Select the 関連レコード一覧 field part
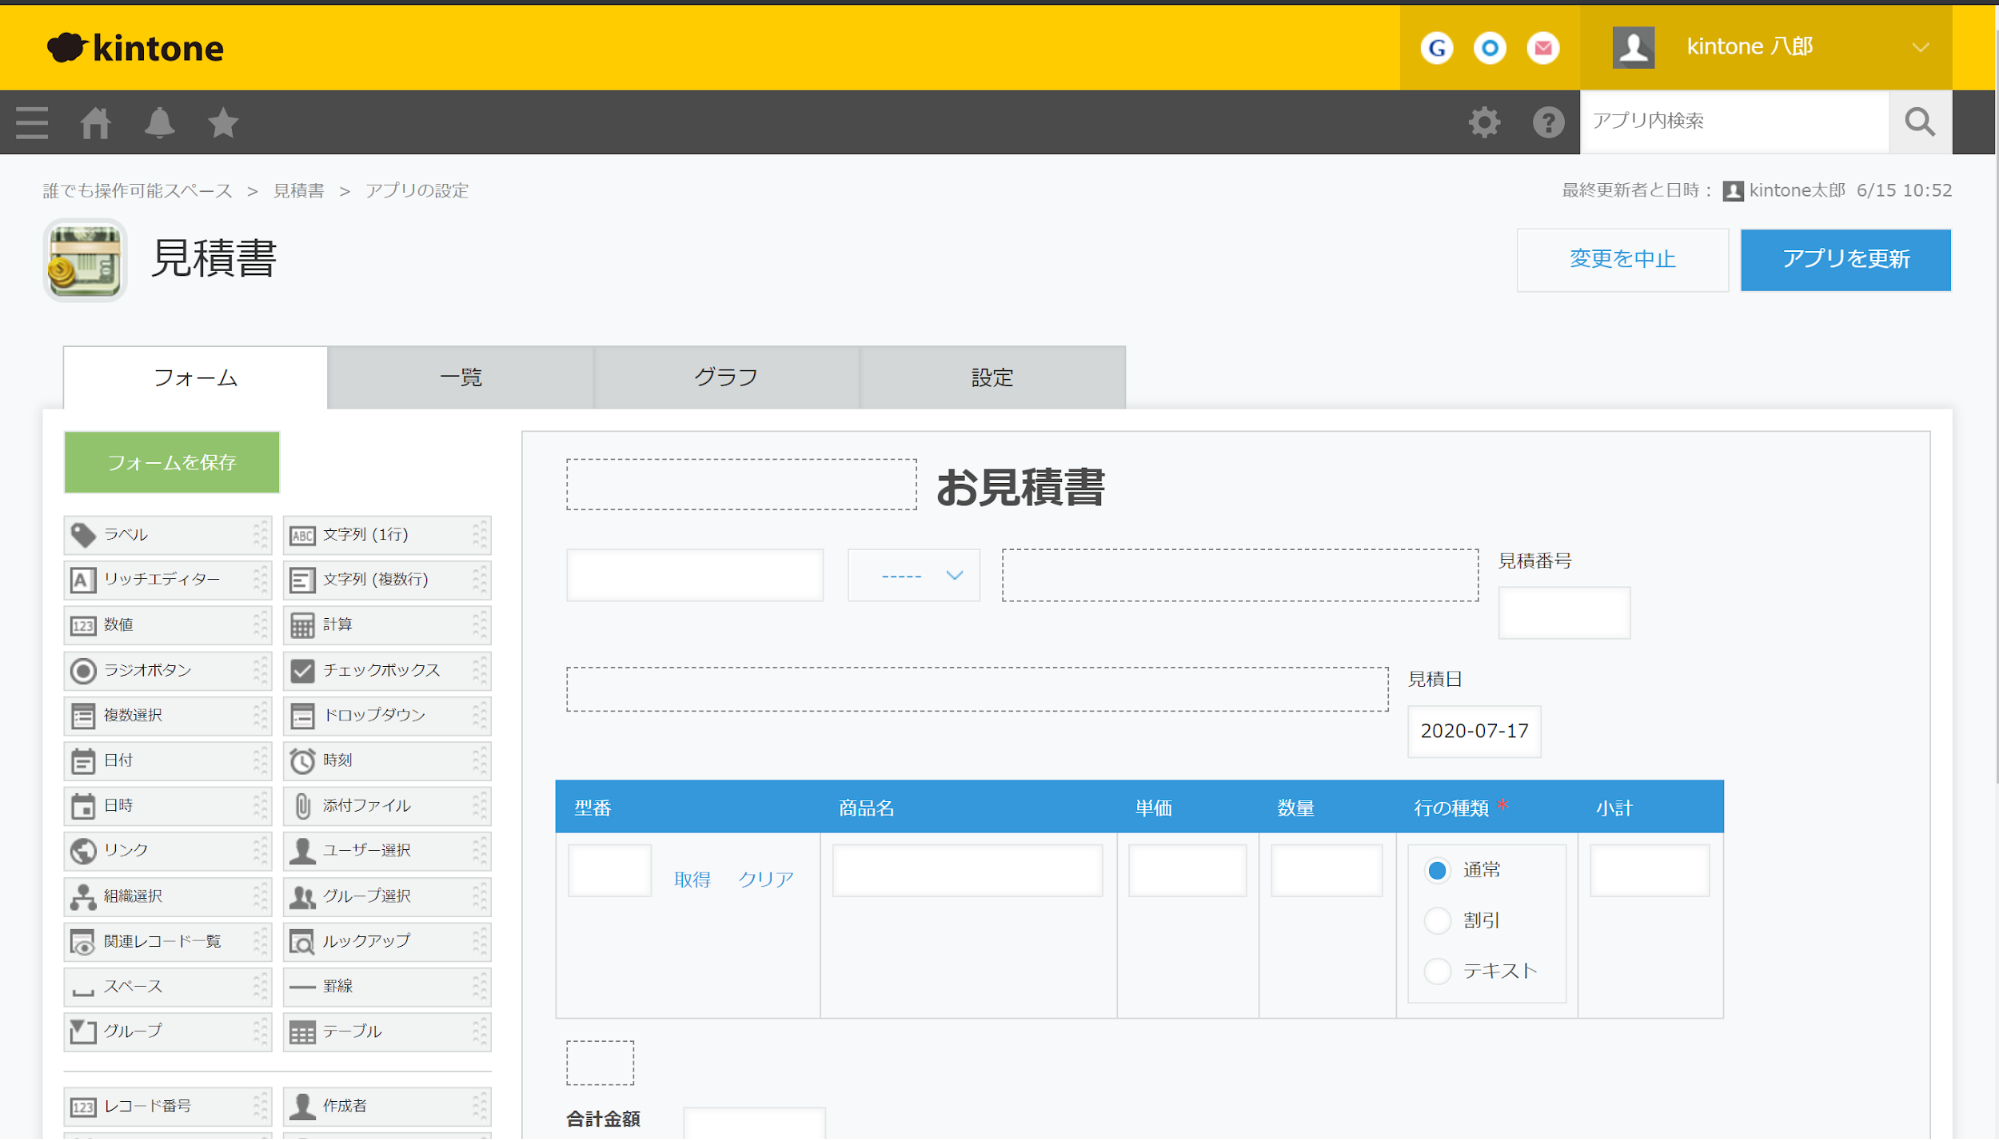1999x1140 pixels. [x=167, y=941]
